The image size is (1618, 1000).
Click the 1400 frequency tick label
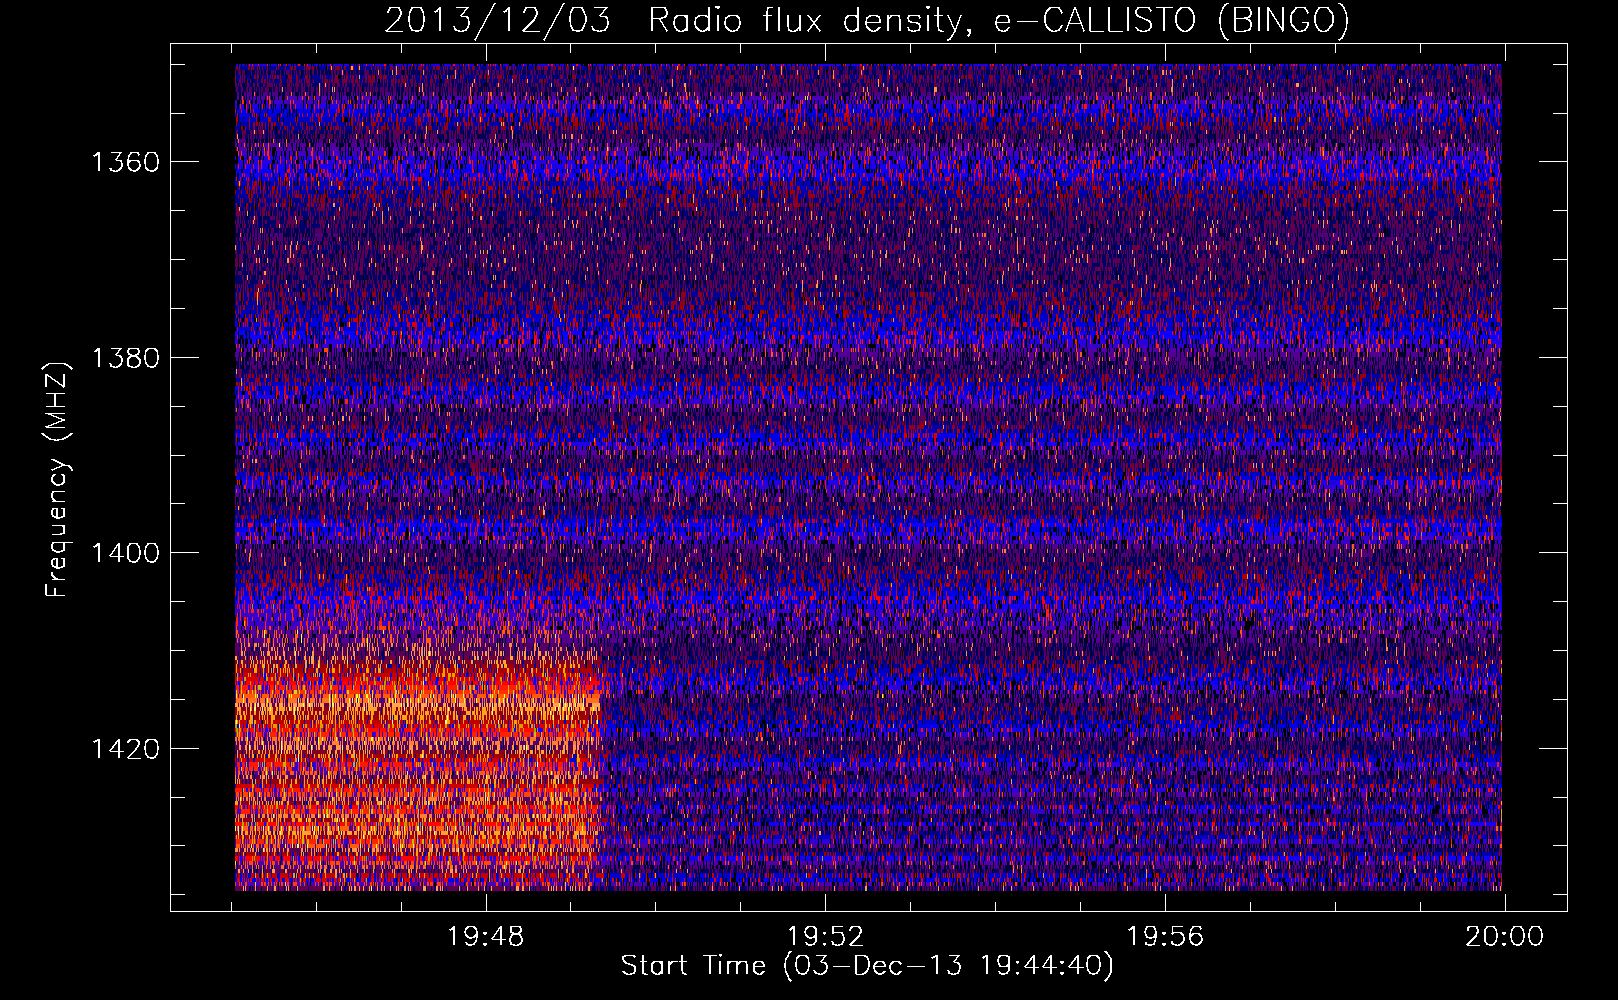tap(126, 553)
